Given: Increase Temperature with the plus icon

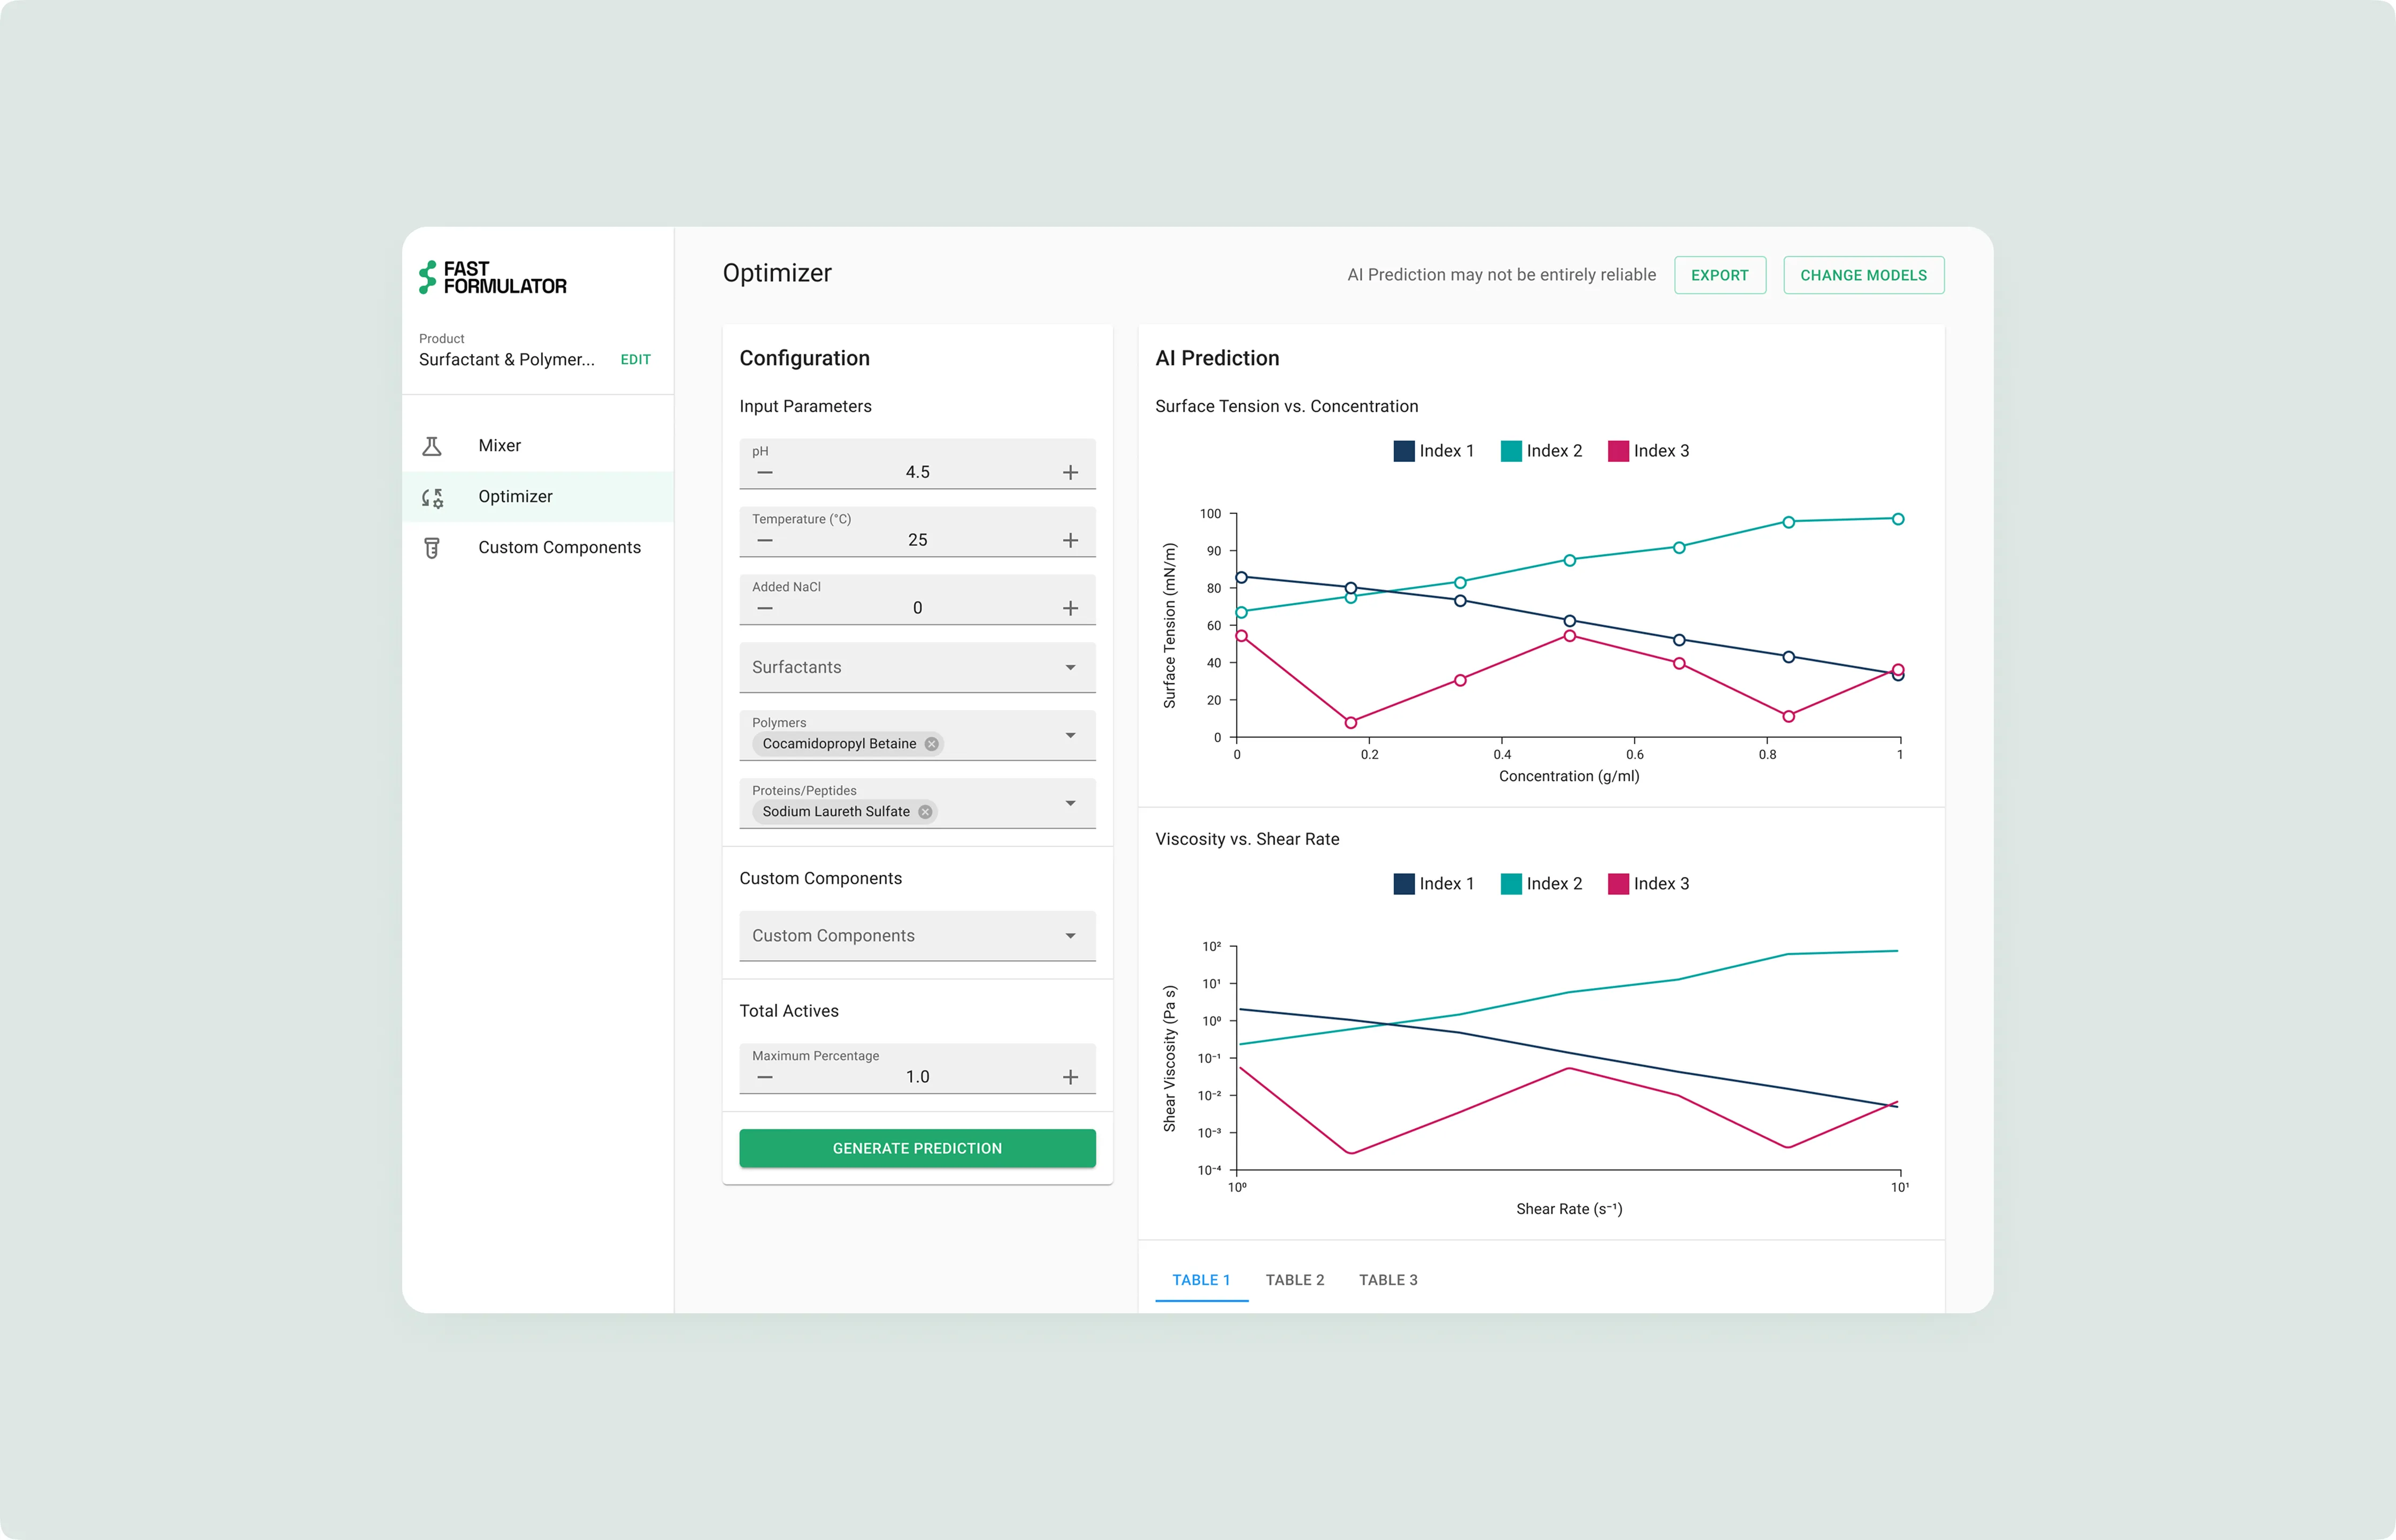Looking at the screenshot, I should 1070,540.
